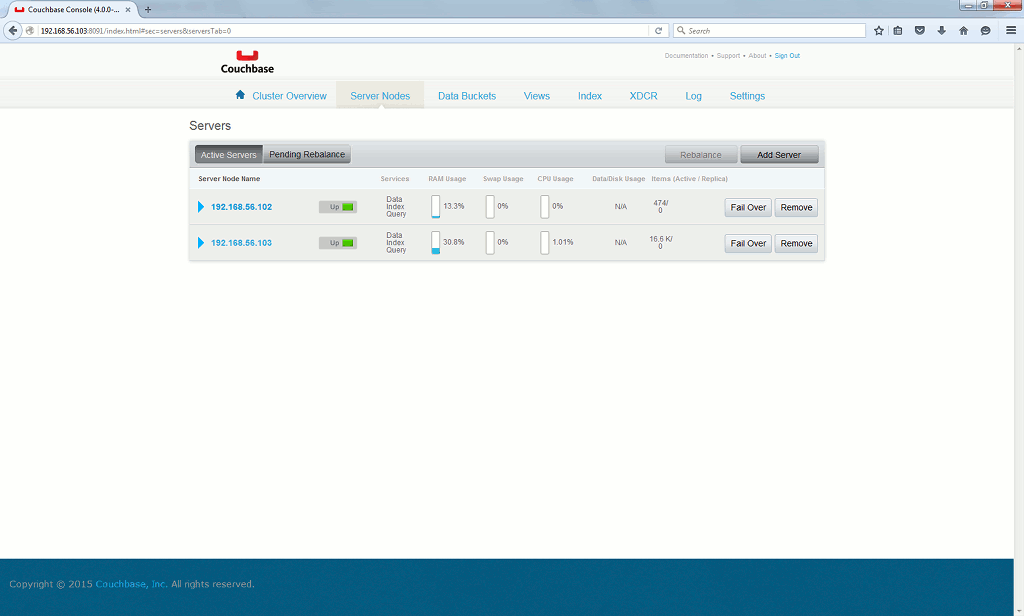Open the XDCR tab
Viewport: 1024px width, 616px height.
(x=643, y=96)
